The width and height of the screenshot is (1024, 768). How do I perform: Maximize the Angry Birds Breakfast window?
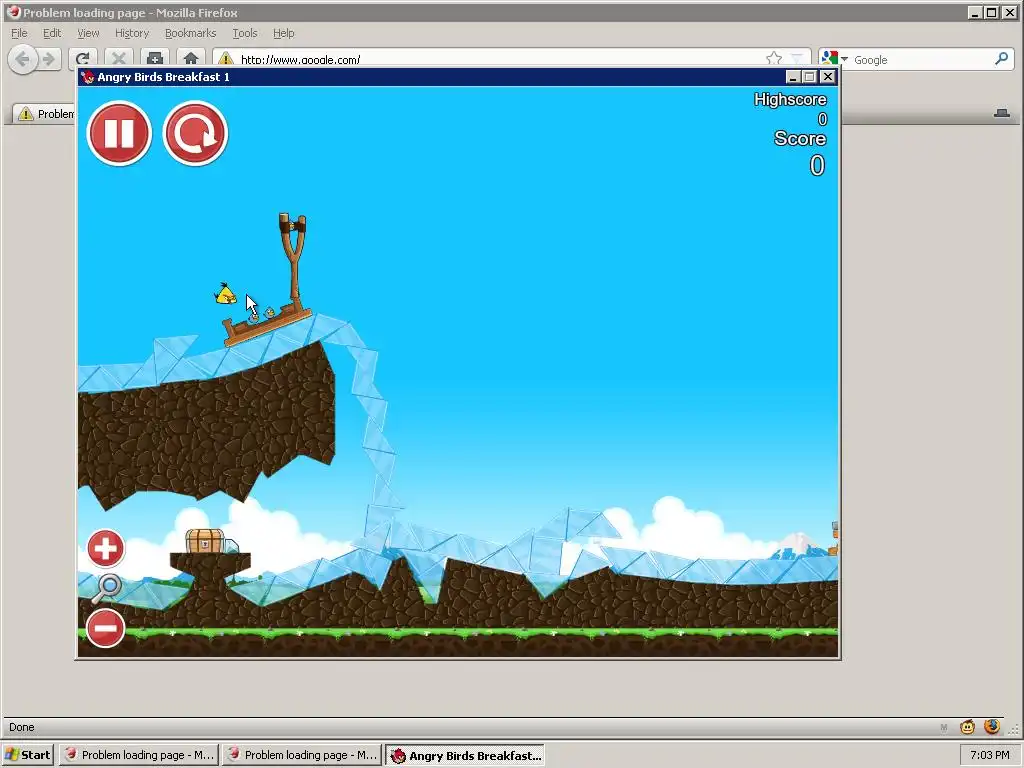[x=810, y=77]
